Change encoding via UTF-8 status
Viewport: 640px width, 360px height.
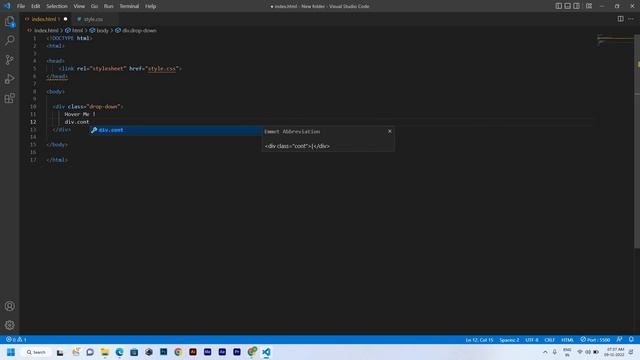pos(531,340)
